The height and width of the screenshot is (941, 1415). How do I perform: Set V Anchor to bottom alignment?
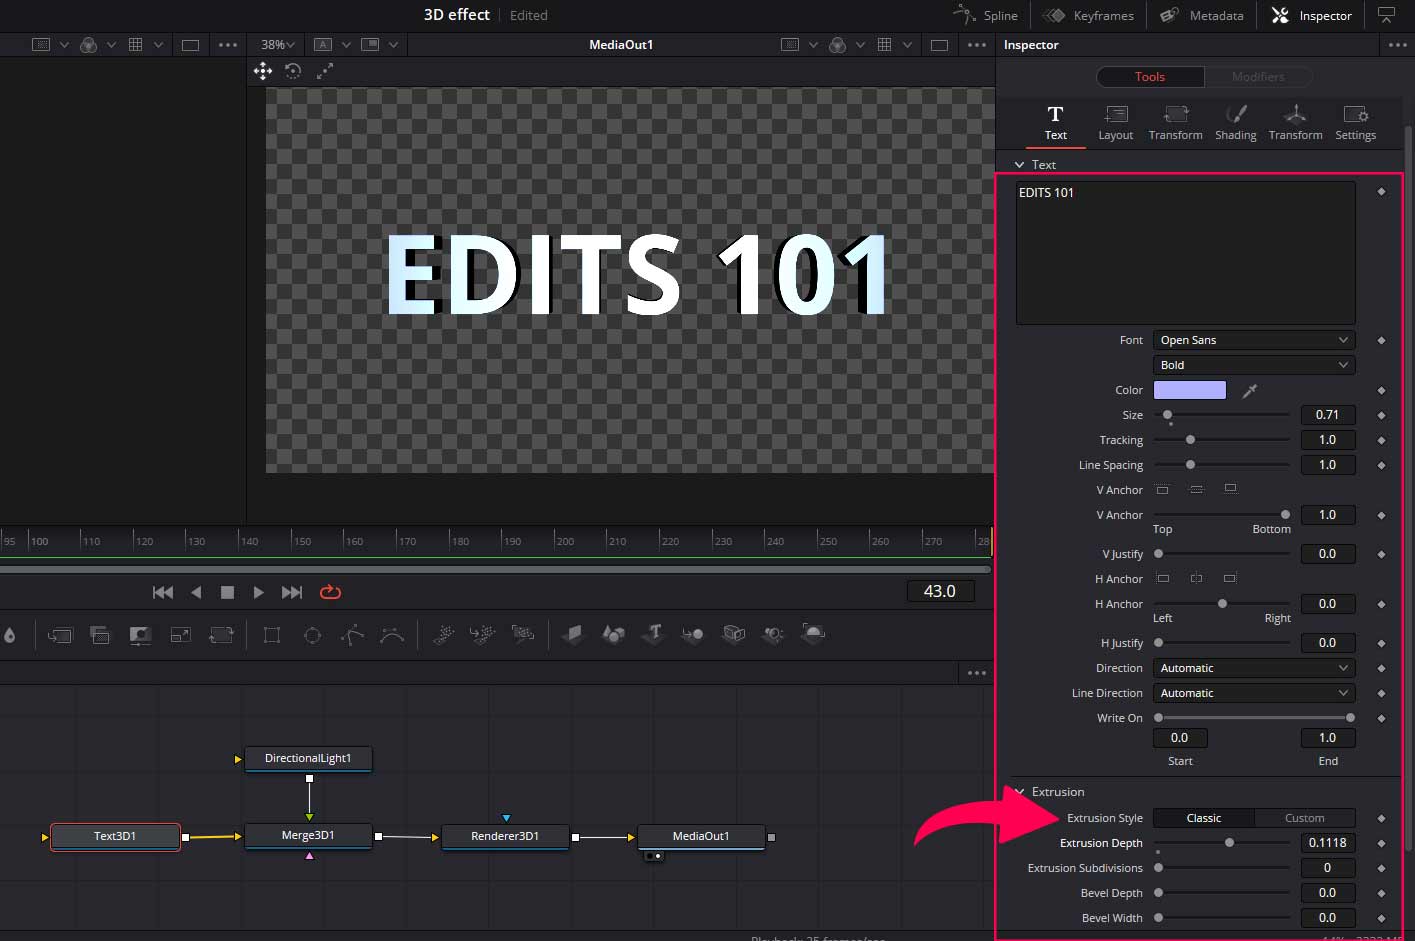coord(1231,489)
